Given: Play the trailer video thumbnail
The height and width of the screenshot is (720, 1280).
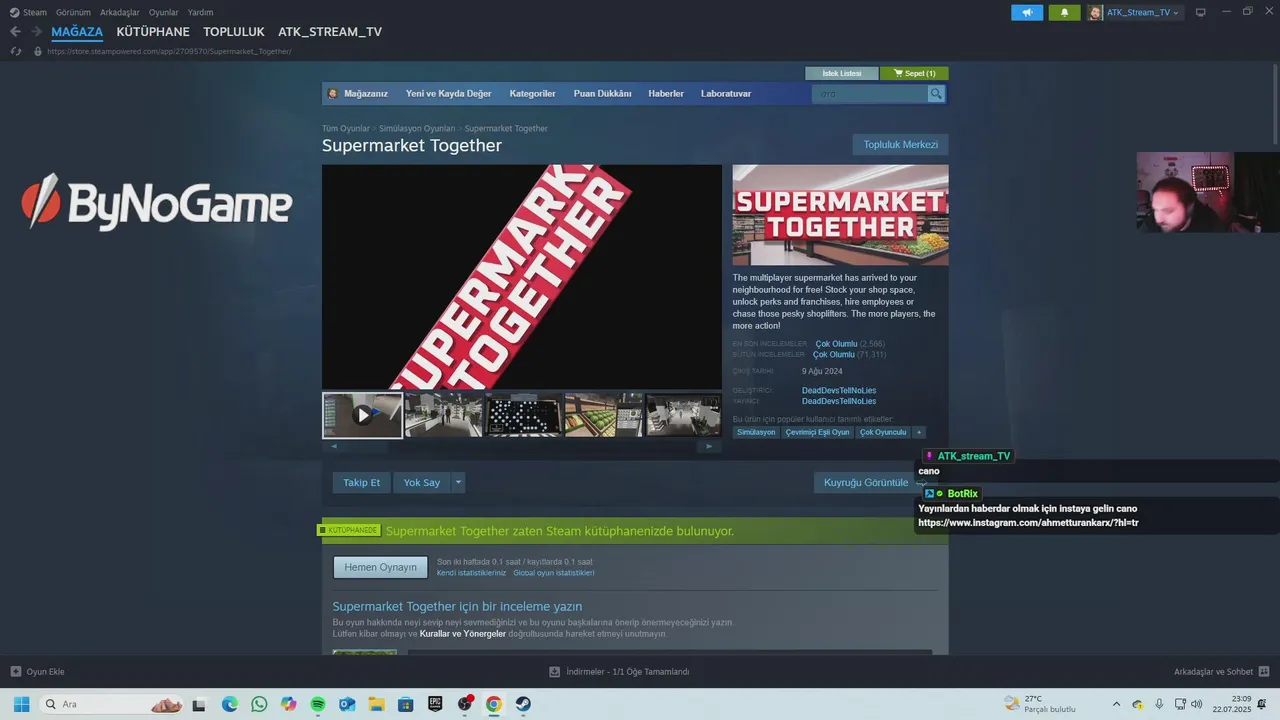Looking at the screenshot, I should pos(363,415).
